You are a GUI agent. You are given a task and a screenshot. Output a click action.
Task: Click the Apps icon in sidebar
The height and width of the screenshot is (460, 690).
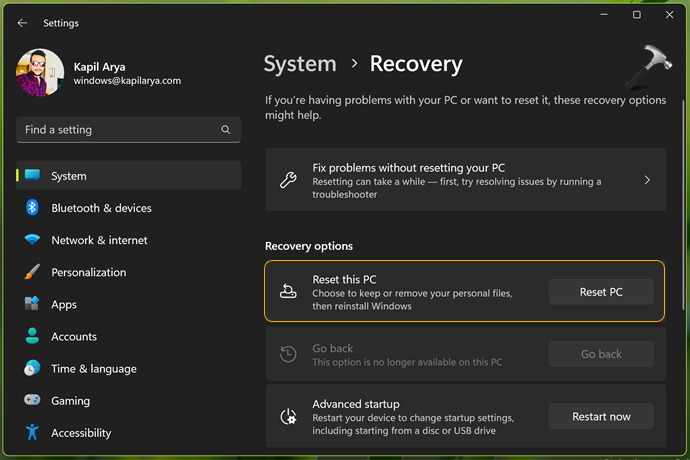32,304
